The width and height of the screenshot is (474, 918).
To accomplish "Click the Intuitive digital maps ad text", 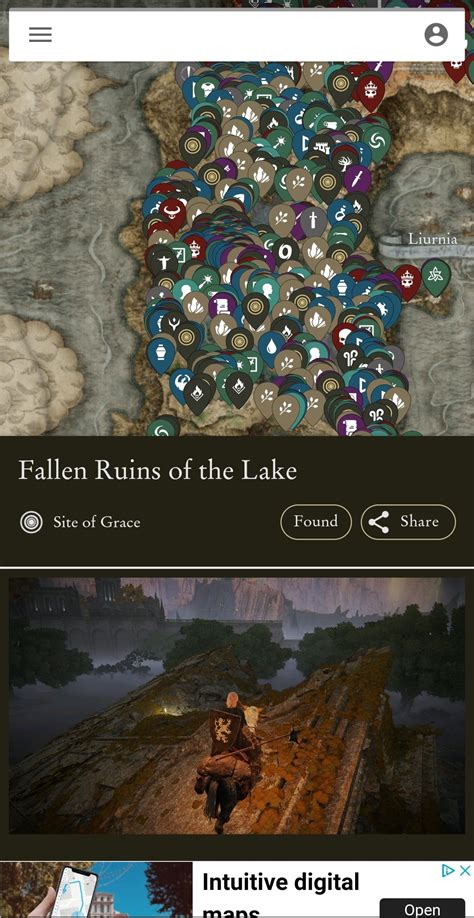I will tap(280, 895).
